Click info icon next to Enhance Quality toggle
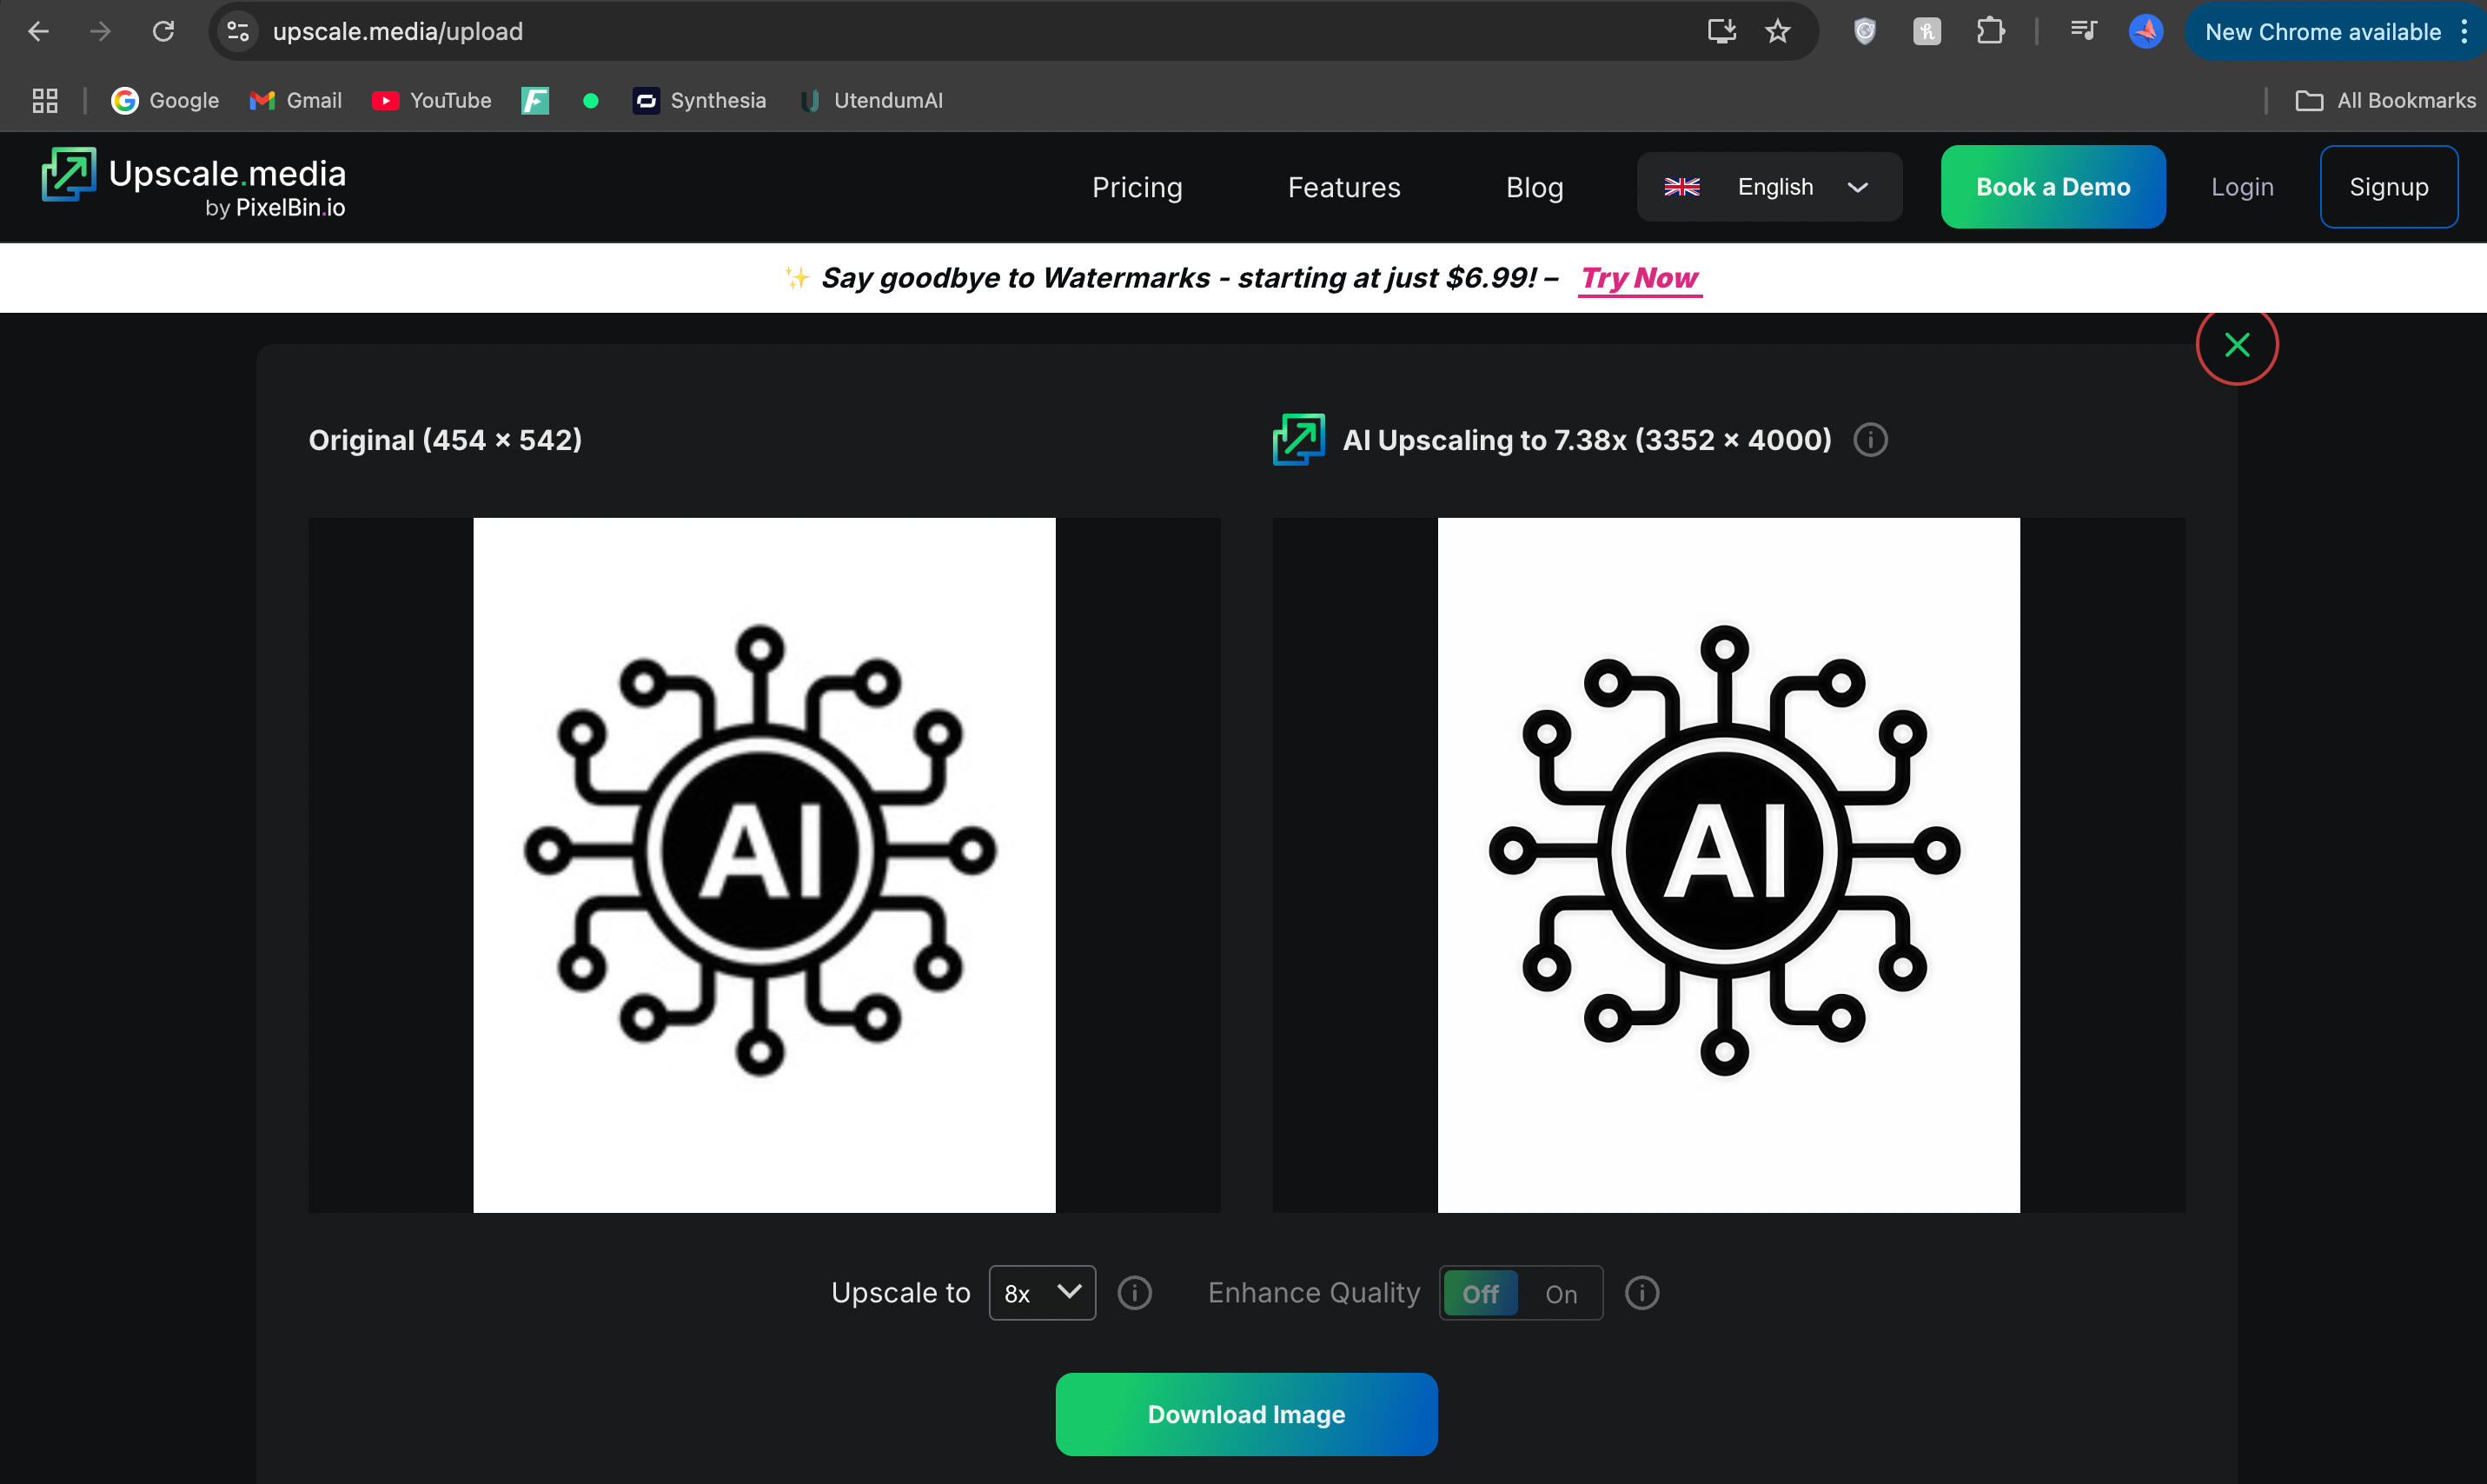 1641,1293
